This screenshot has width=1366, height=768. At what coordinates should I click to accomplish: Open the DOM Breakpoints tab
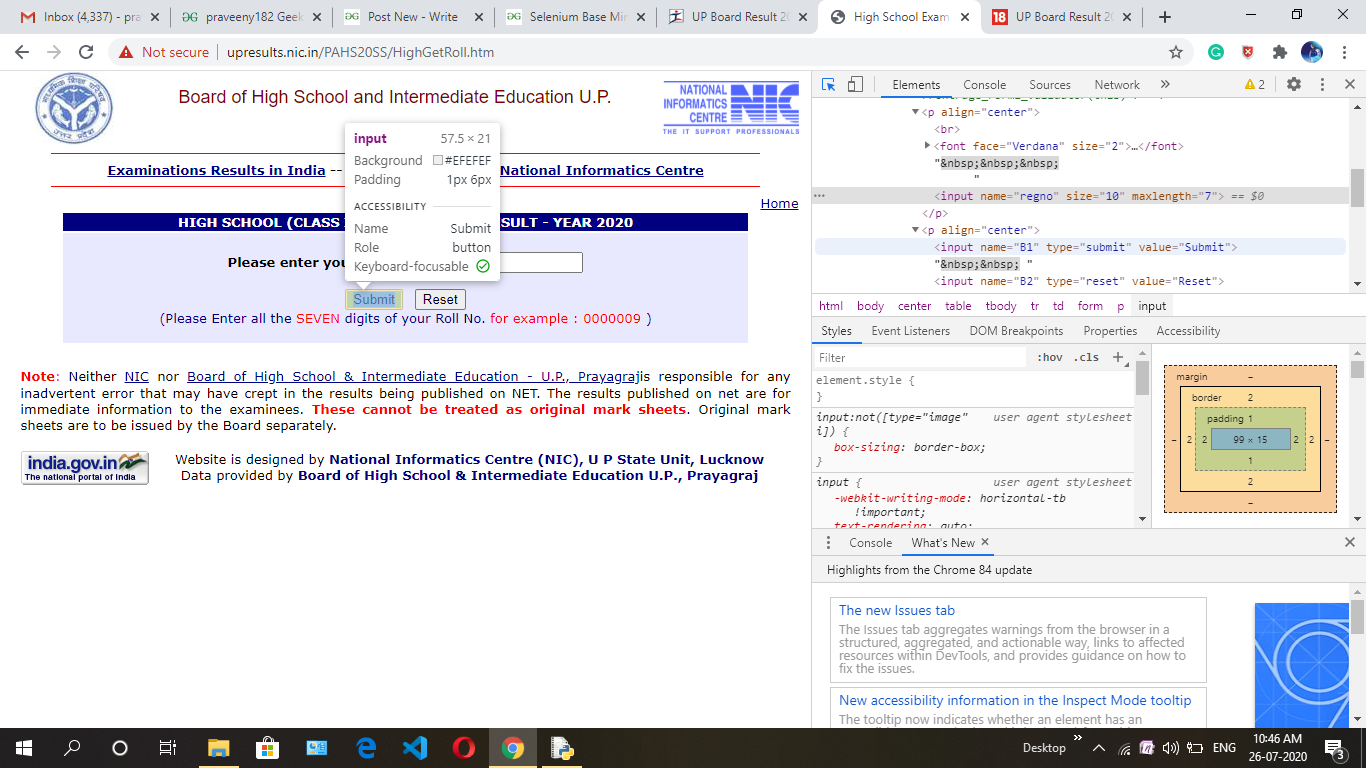point(1016,331)
